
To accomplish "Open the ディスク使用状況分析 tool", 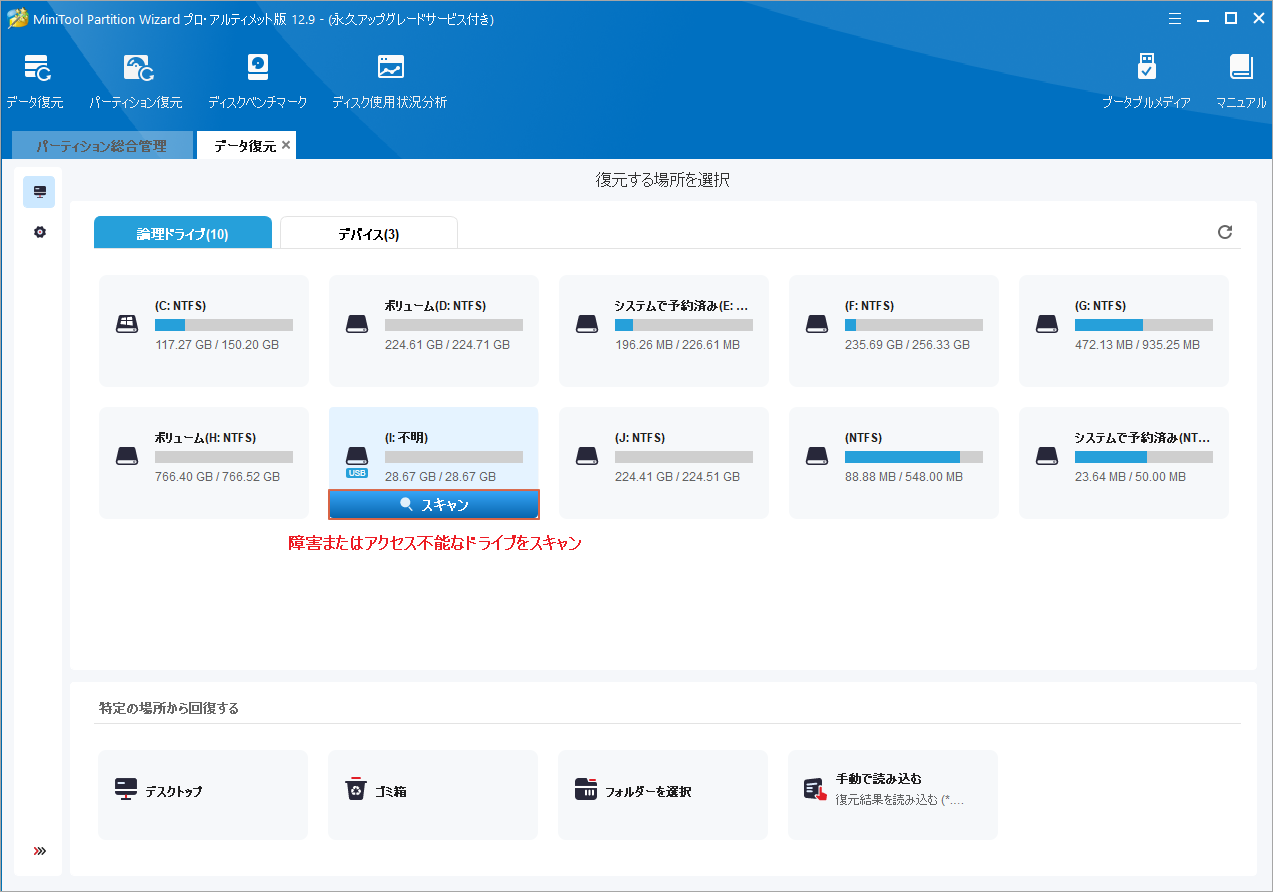I will pyautogui.click(x=390, y=68).
